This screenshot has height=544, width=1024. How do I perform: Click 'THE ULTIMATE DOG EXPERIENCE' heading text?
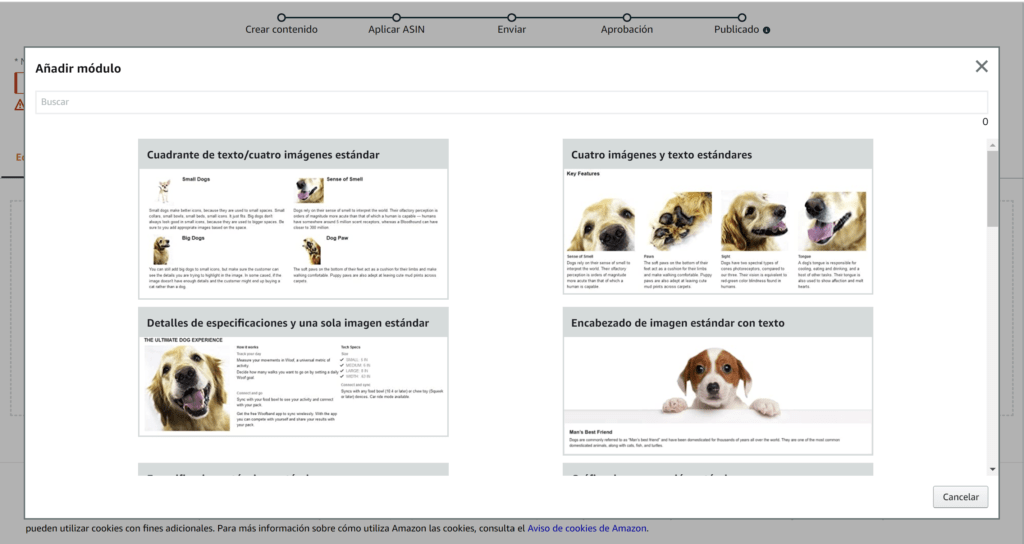point(183,340)
